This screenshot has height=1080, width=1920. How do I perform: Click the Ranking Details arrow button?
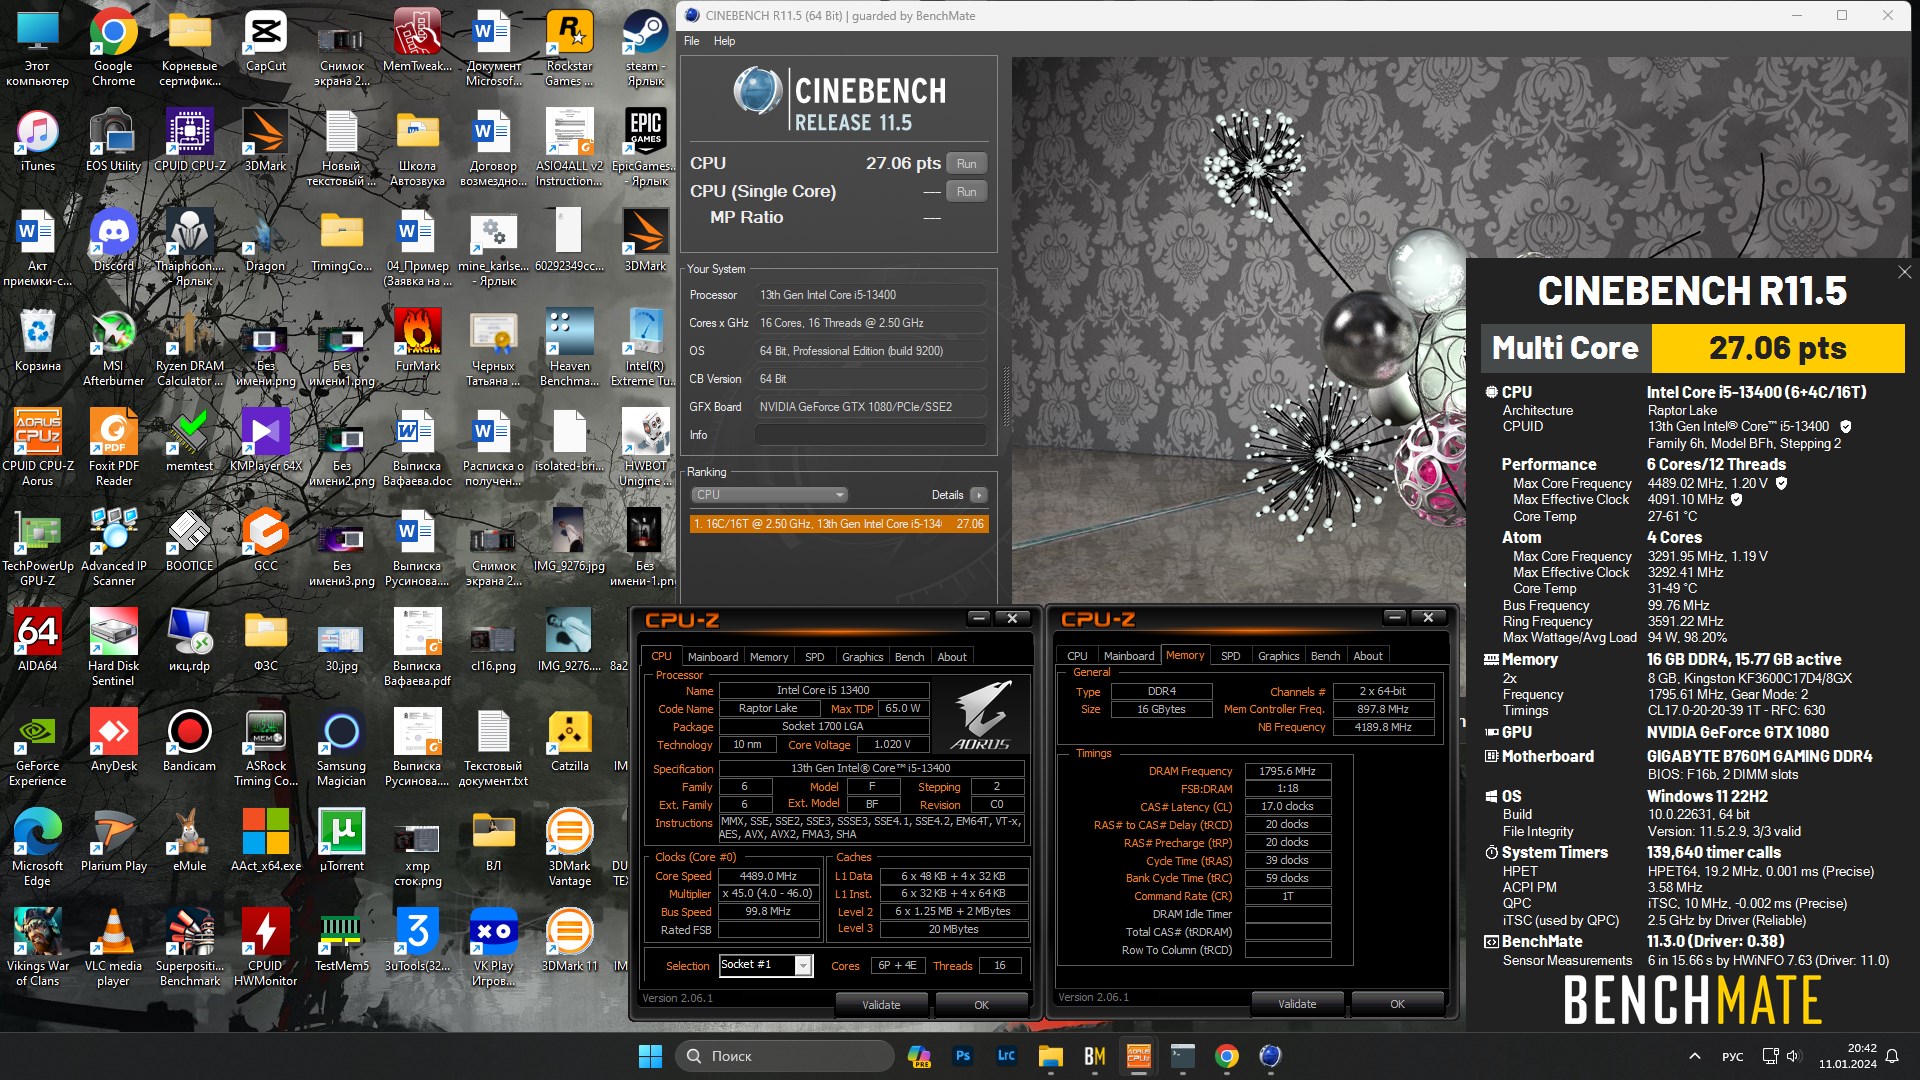tap(978, 495)
